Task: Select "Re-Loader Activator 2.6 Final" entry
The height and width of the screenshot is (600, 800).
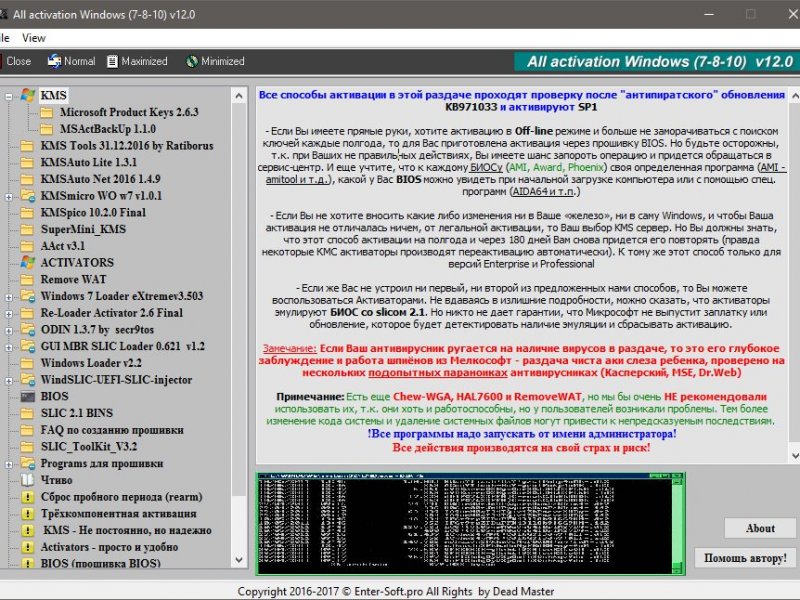Action: click(x=112, y=313)
